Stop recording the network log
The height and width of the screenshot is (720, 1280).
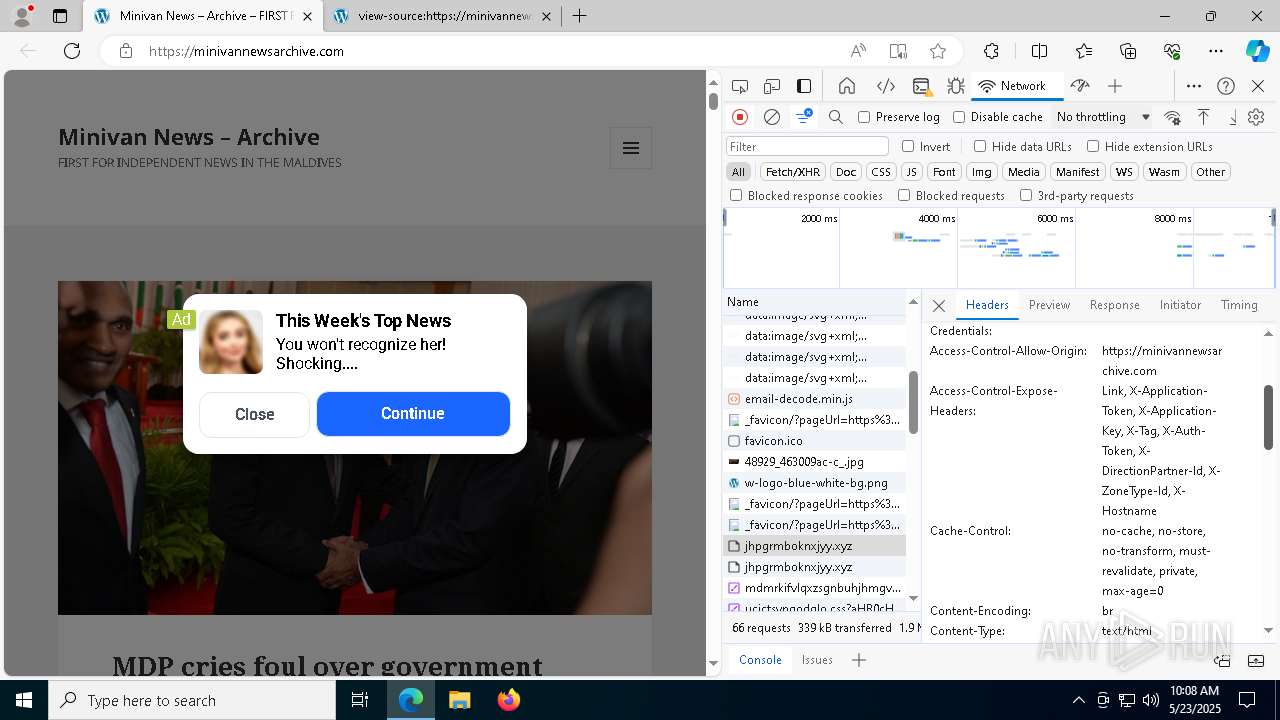[x=740, y=117]
